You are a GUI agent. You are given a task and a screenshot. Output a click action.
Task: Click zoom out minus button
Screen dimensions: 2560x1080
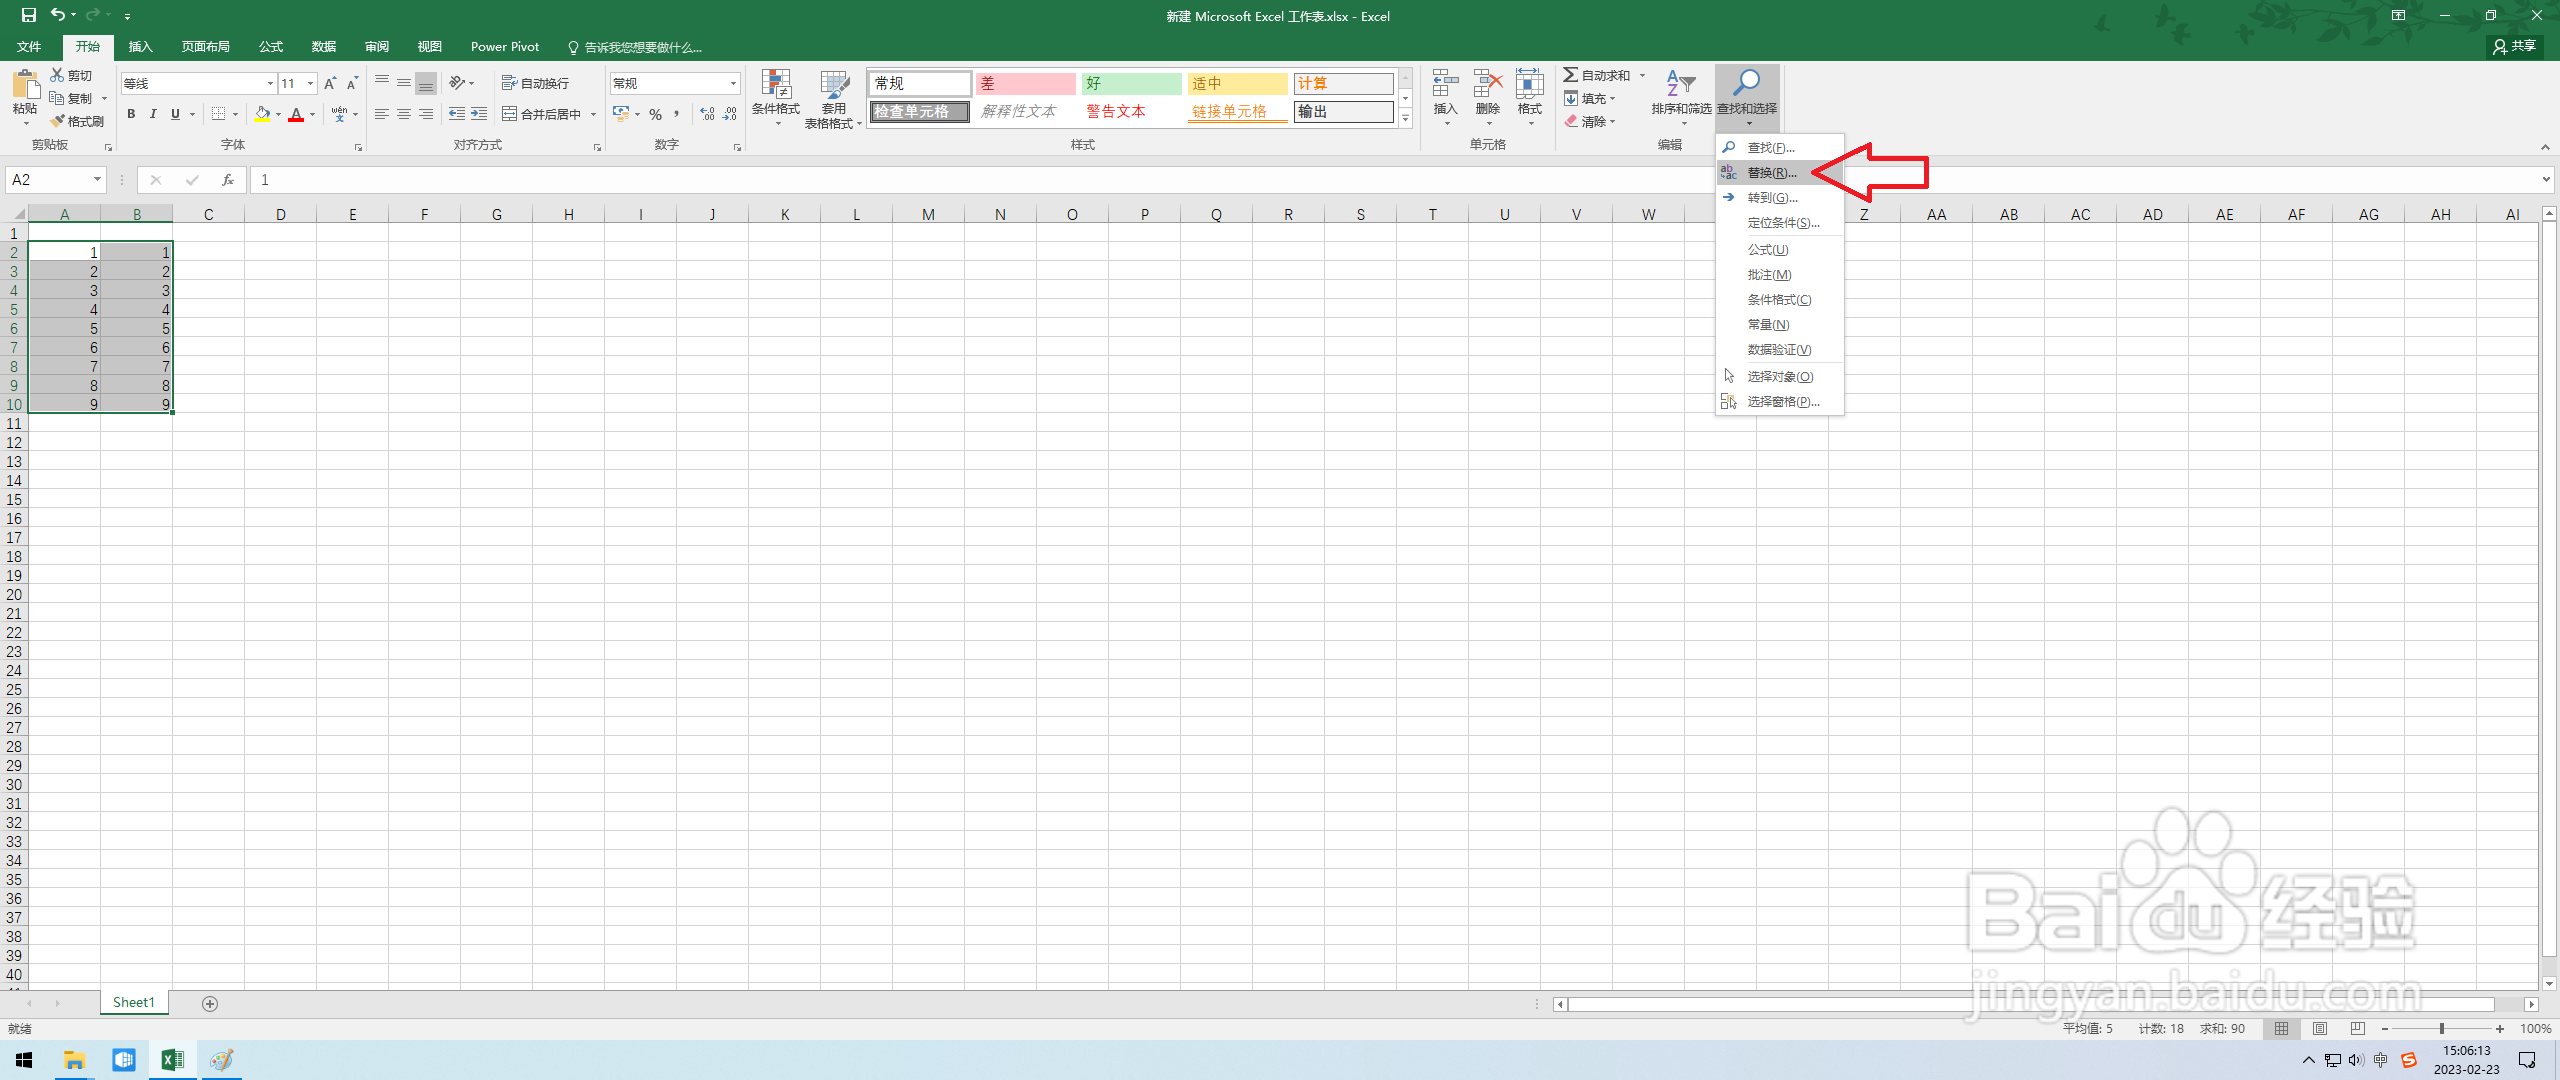2385,1028
